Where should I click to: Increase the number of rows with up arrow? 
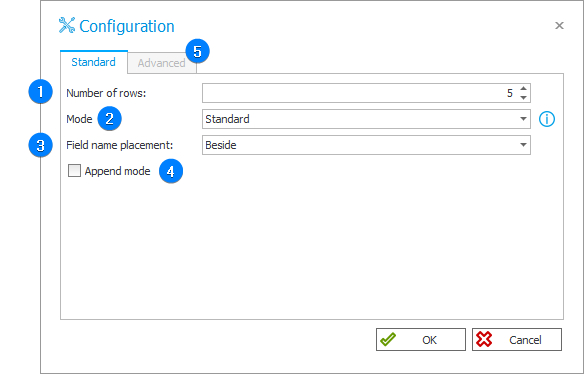[523, 89]
